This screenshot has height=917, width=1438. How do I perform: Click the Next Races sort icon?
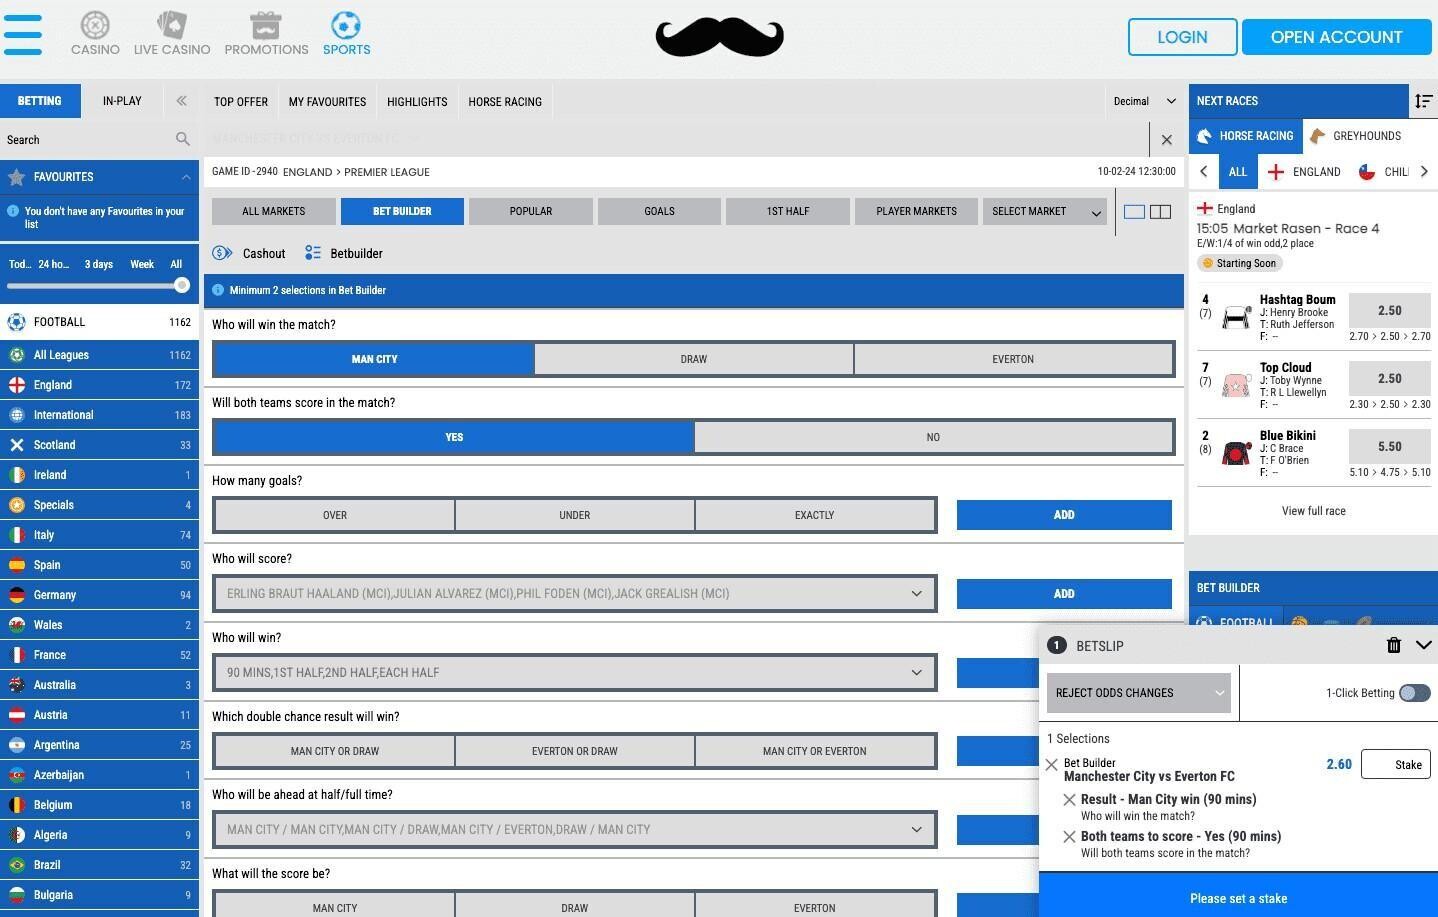point(1423,101)
